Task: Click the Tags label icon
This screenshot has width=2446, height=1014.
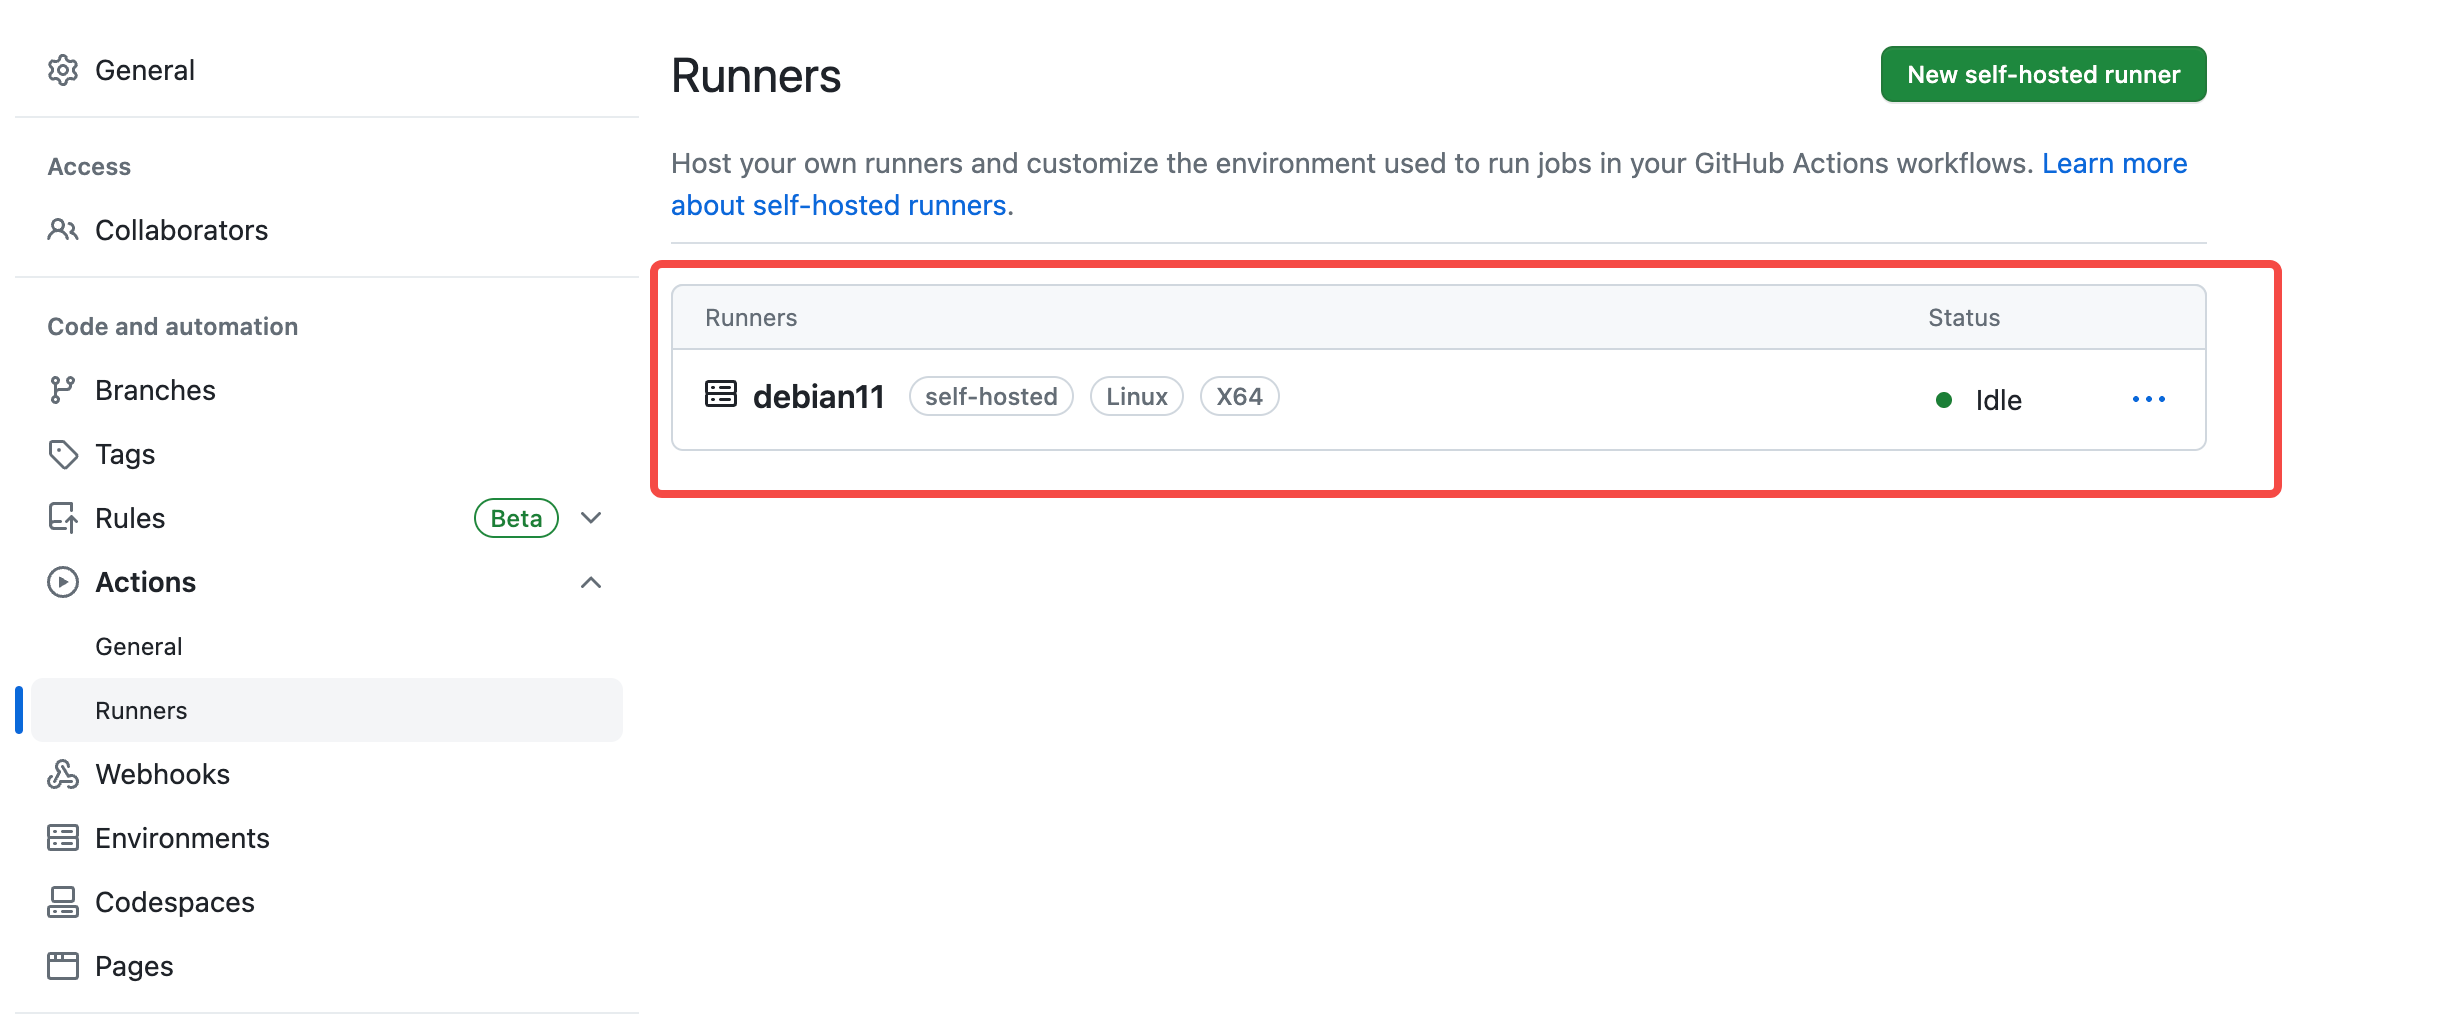Action: [63, 454]
